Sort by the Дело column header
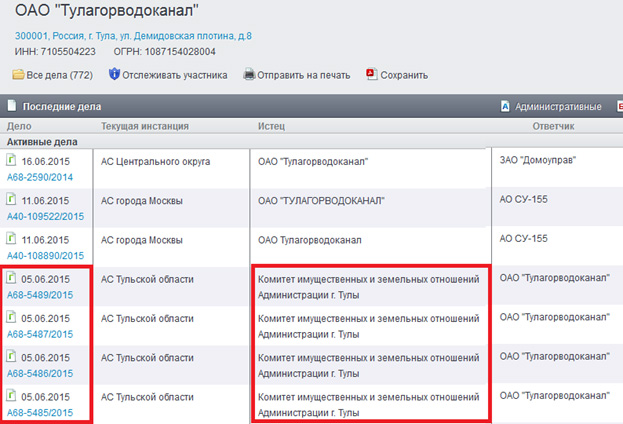Image resolution: width=623 pixels, height=424 pixels. click(20, 127)
